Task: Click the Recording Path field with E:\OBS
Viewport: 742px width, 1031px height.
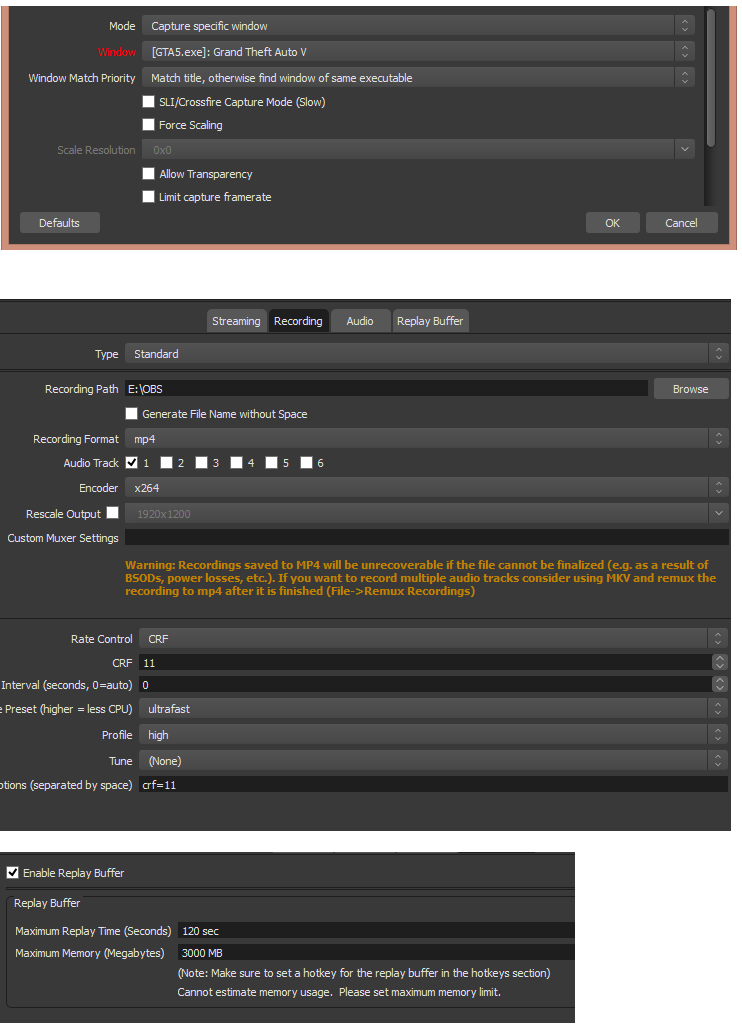Action: click(x=386, y=389)
